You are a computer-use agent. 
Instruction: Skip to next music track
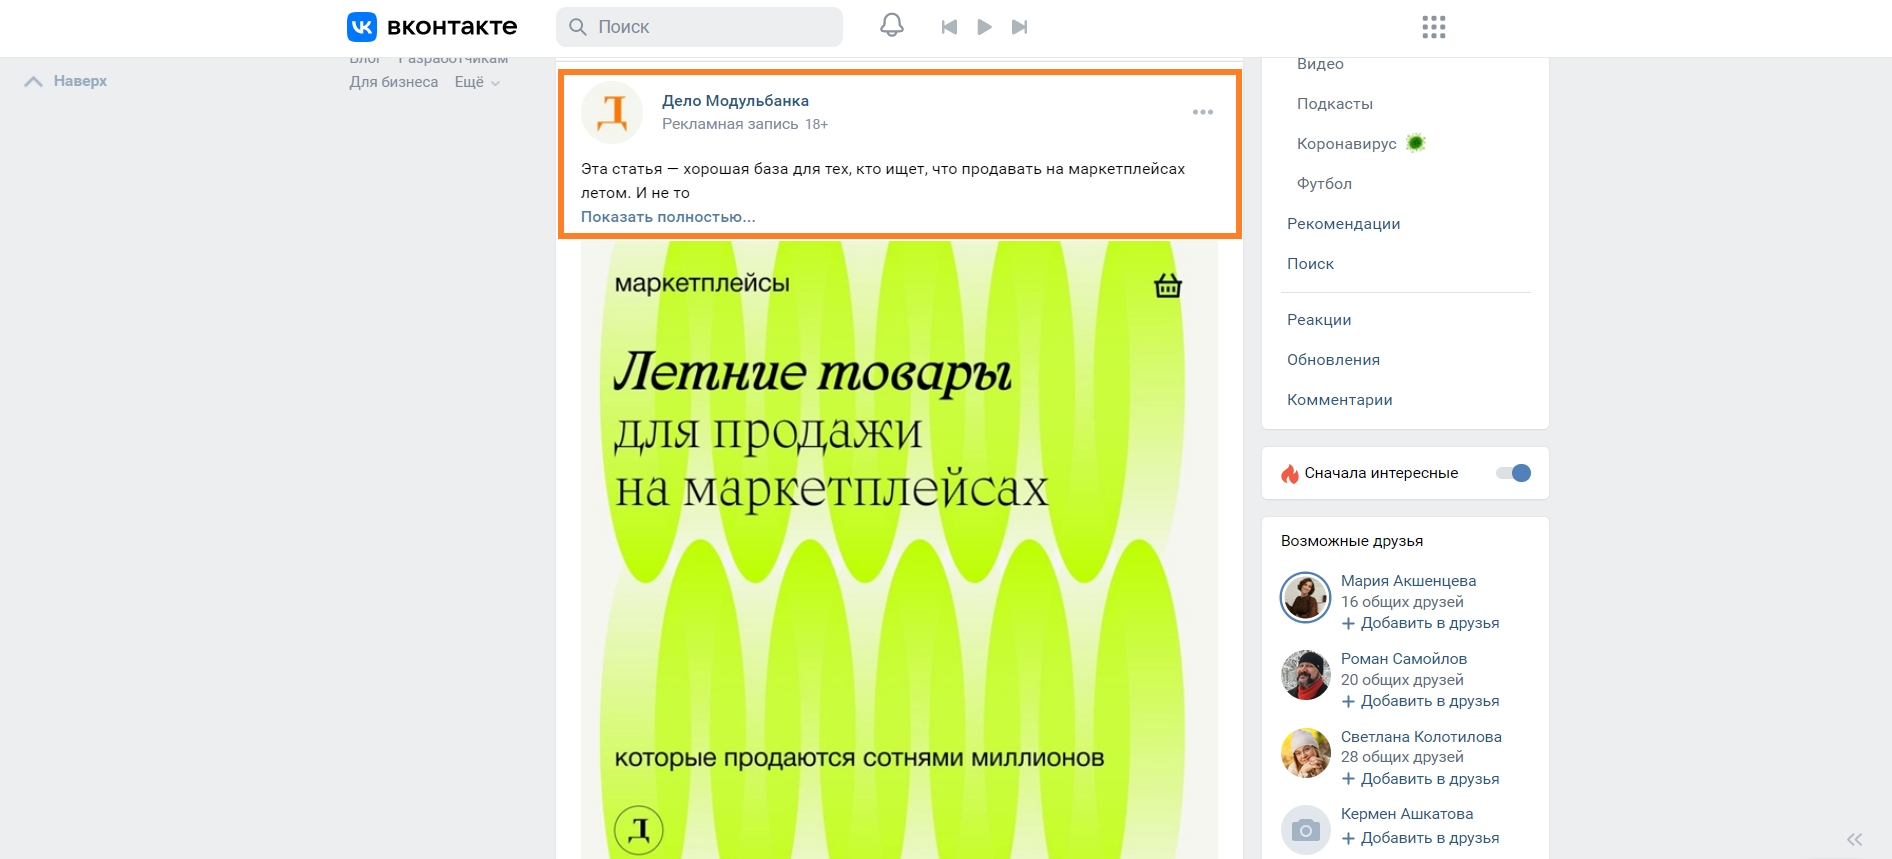(1019, 27)
